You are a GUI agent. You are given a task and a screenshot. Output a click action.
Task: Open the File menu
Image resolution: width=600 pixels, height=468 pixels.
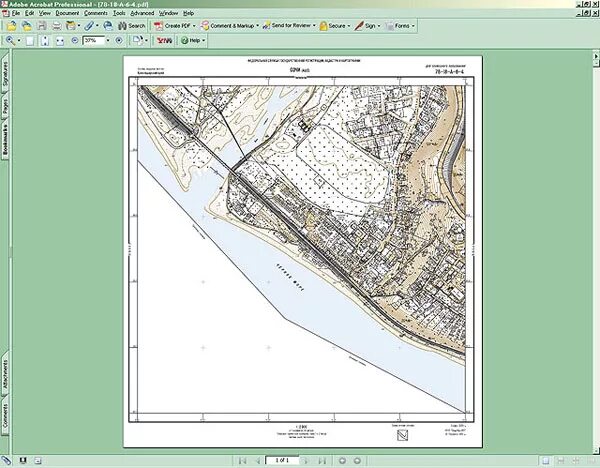point(16,13)
